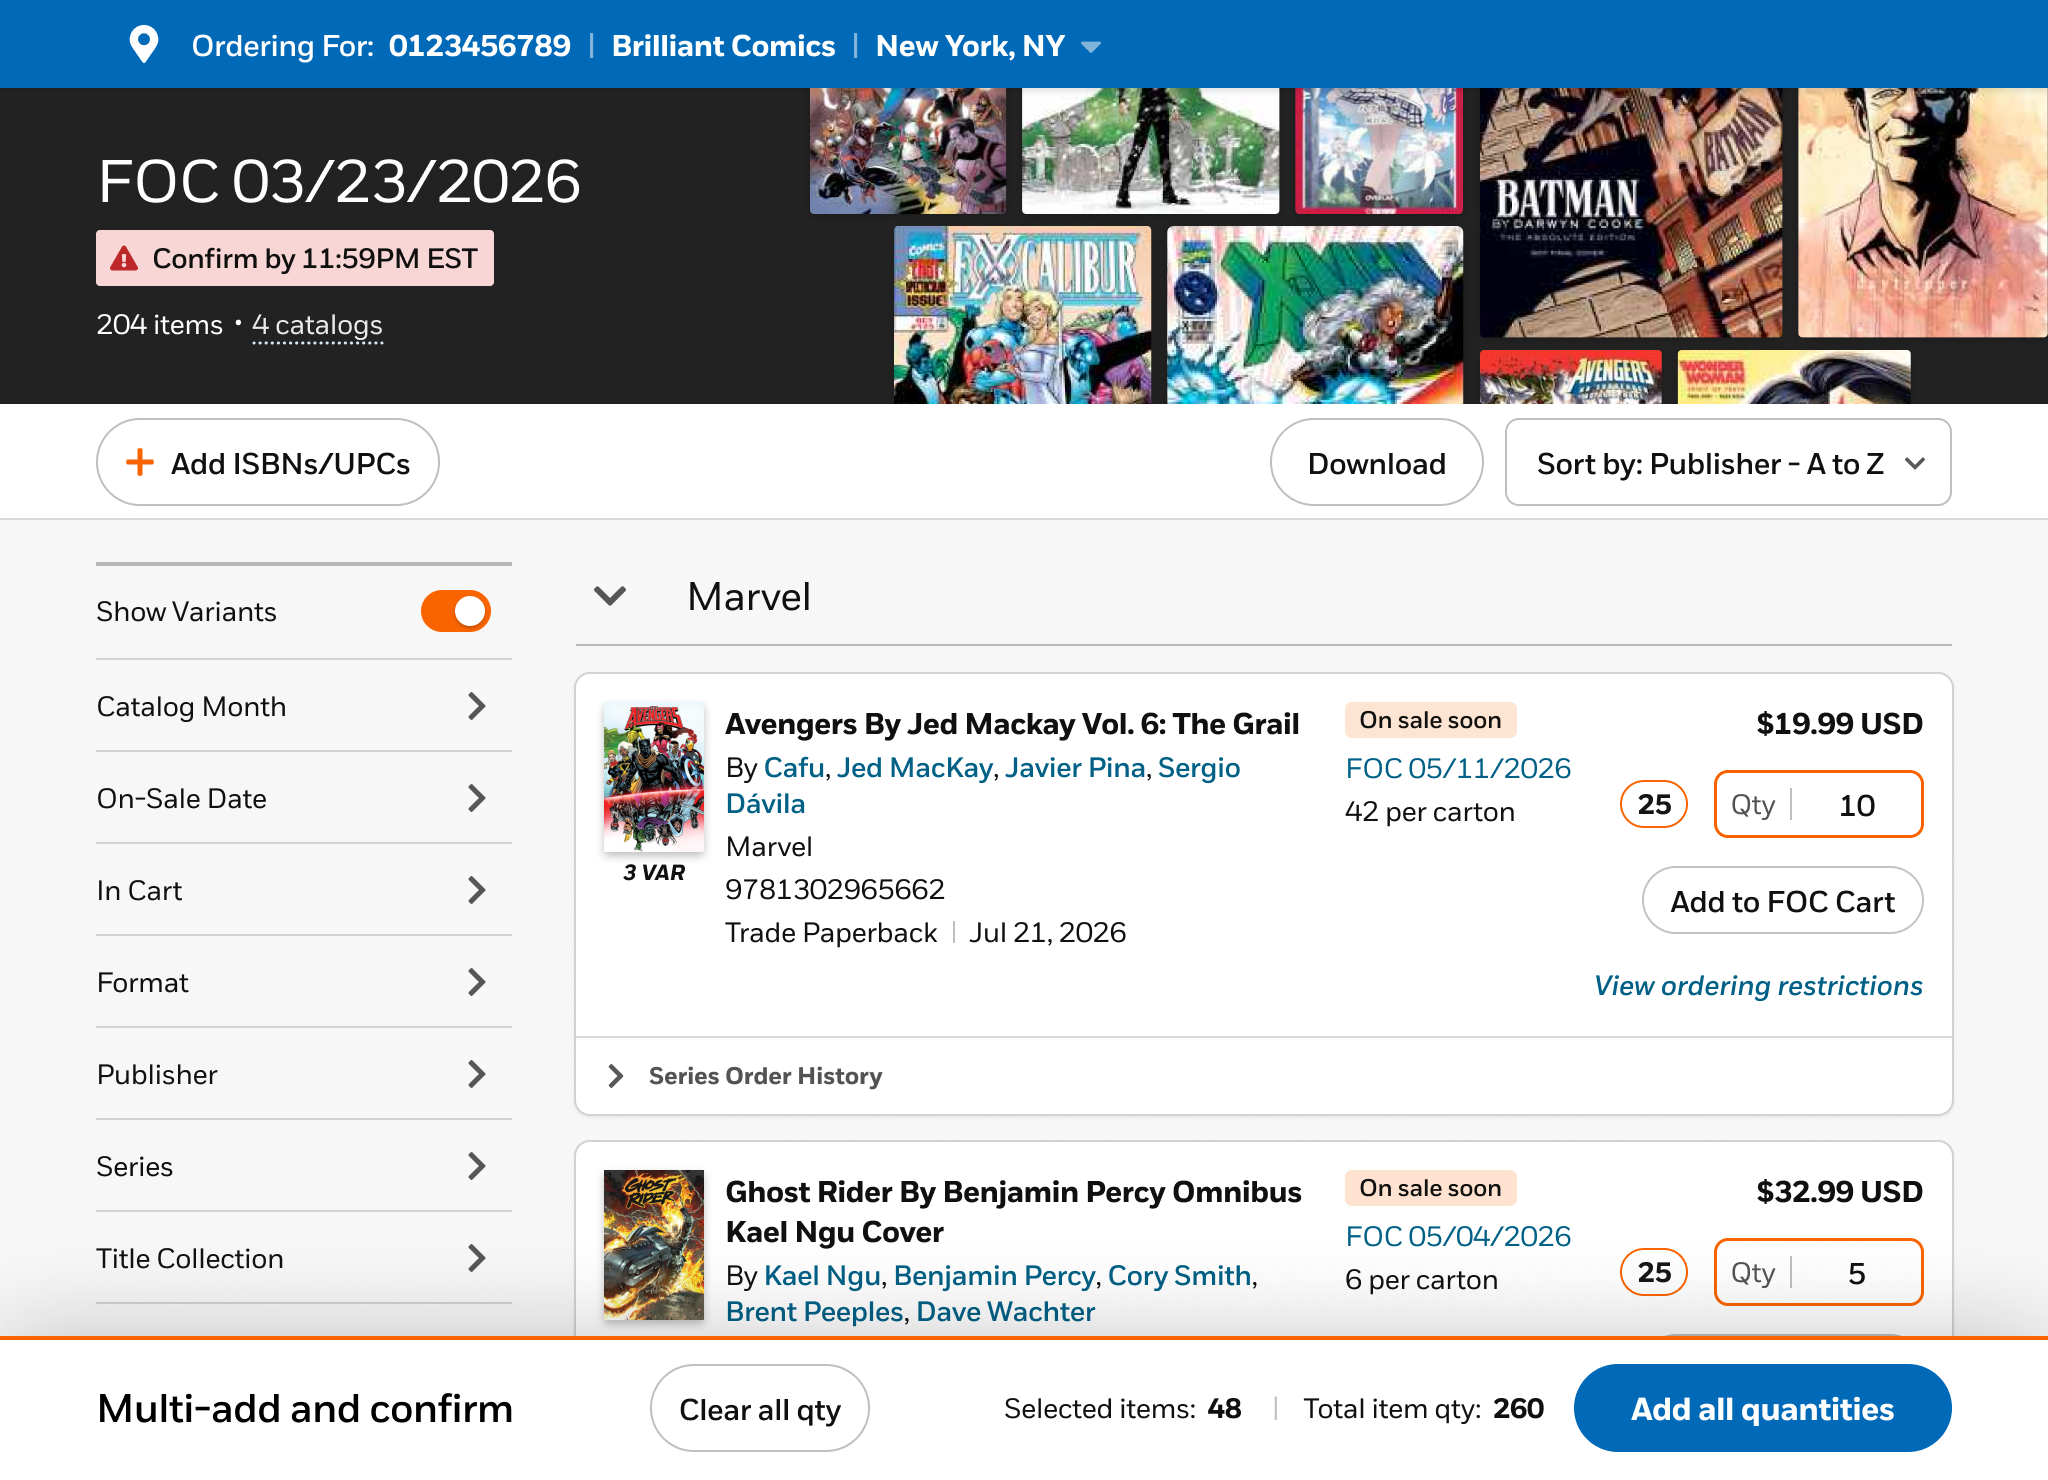The height and width of the screenshot is (1480, 2048).
Task: Click the plus icon on Add ISBNs/UPCs
Action: pos(140,462)
